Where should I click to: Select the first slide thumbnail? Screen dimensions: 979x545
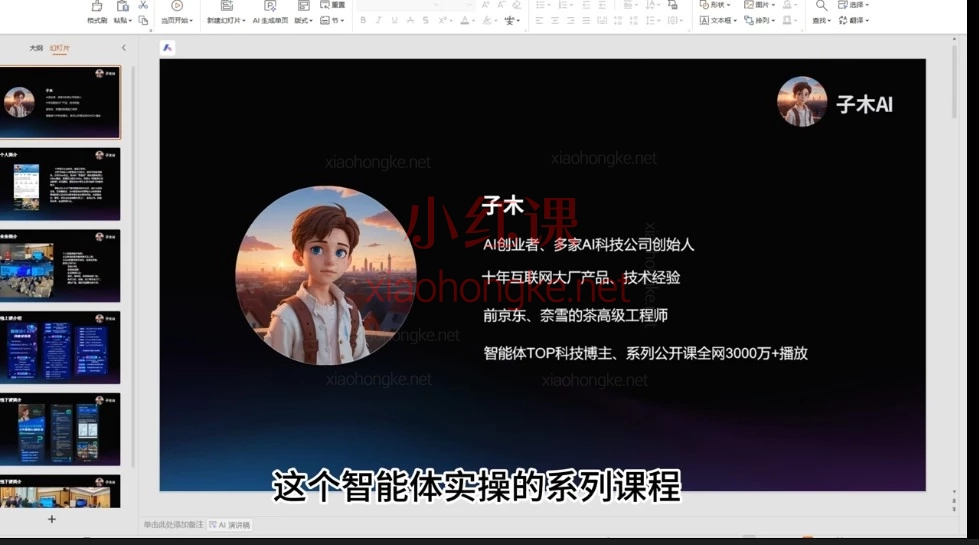point(60,102)
